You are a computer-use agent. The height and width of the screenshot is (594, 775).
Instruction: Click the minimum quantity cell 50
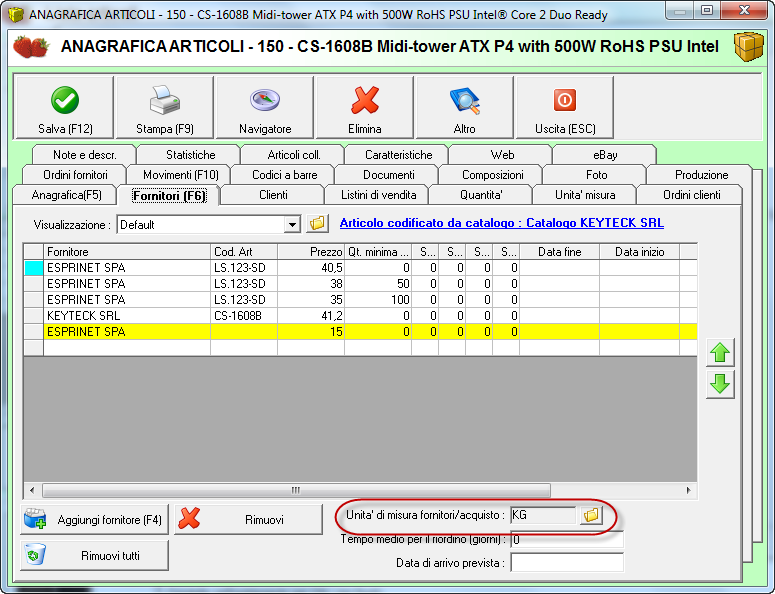tap(378, 284)
